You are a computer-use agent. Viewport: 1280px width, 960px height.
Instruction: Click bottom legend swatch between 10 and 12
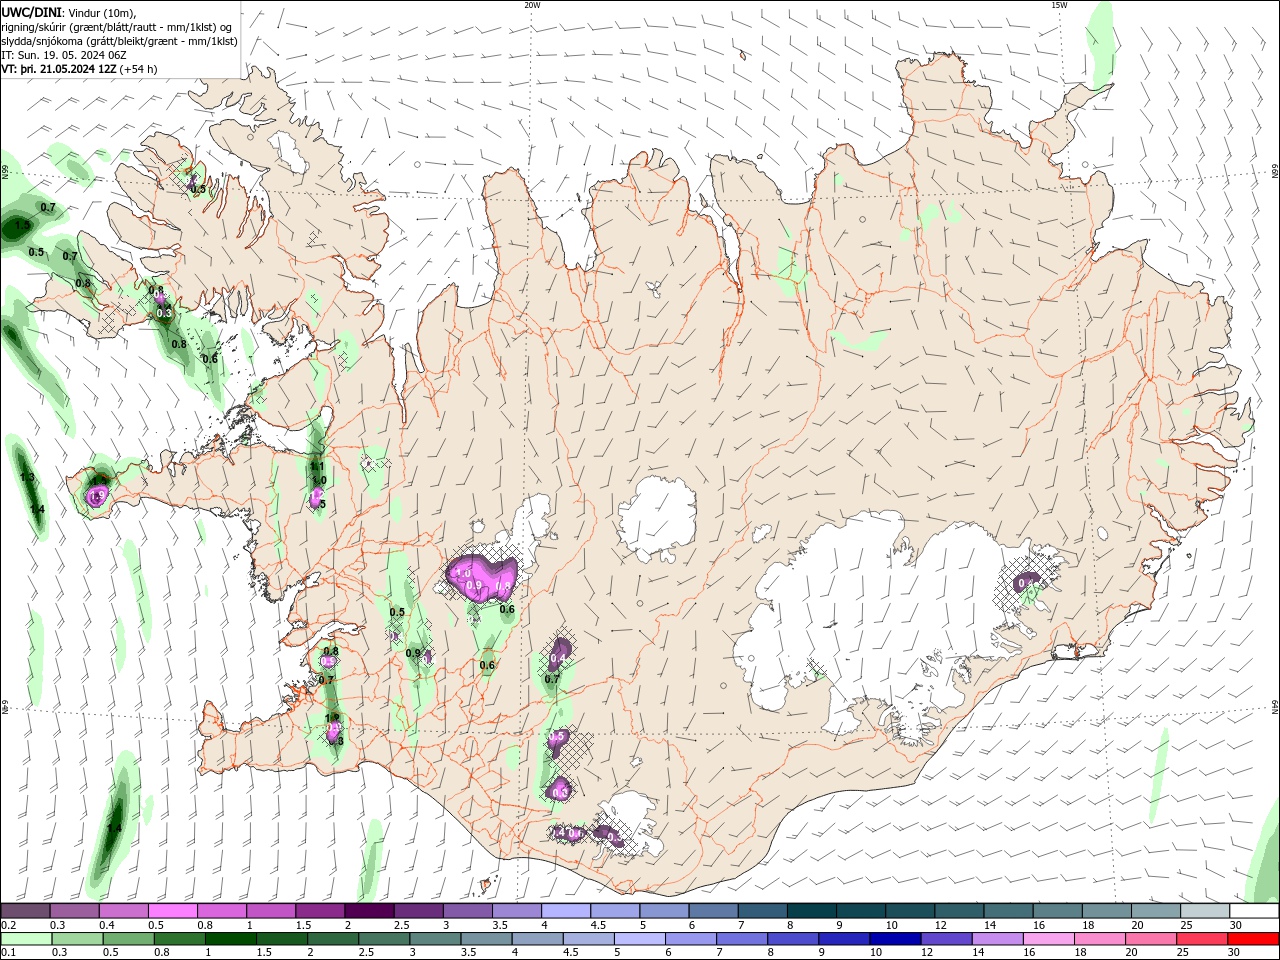[896, 938]
